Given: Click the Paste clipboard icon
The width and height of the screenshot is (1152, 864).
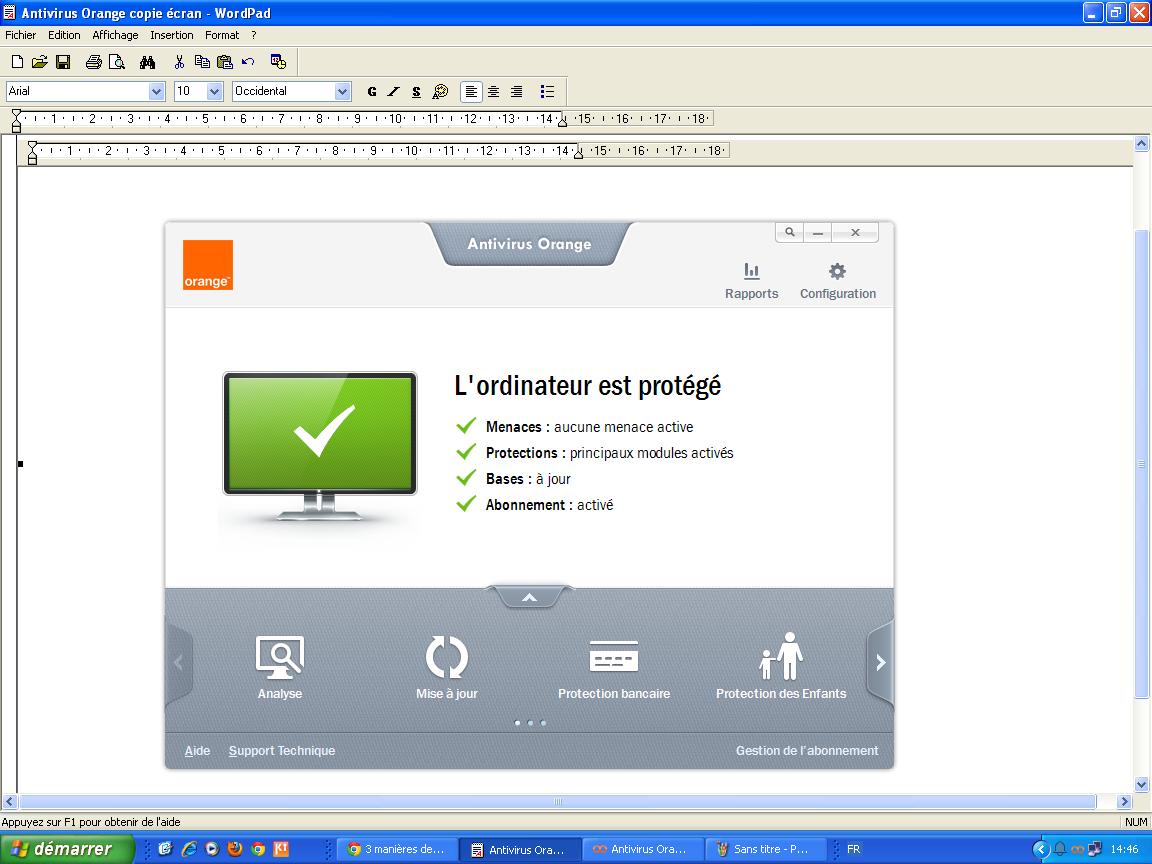Looking at the screenshot, I should pos(225,62).
